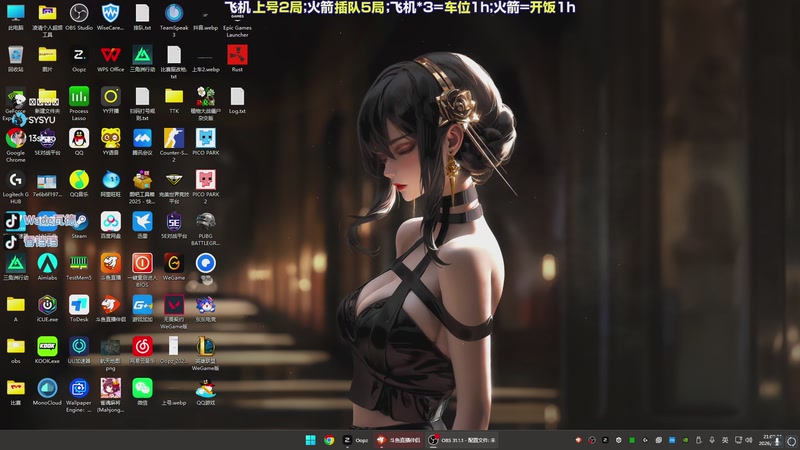
Task: Launch the Wallpaper Engine desktop shortcut
Action: coord(79,395)
